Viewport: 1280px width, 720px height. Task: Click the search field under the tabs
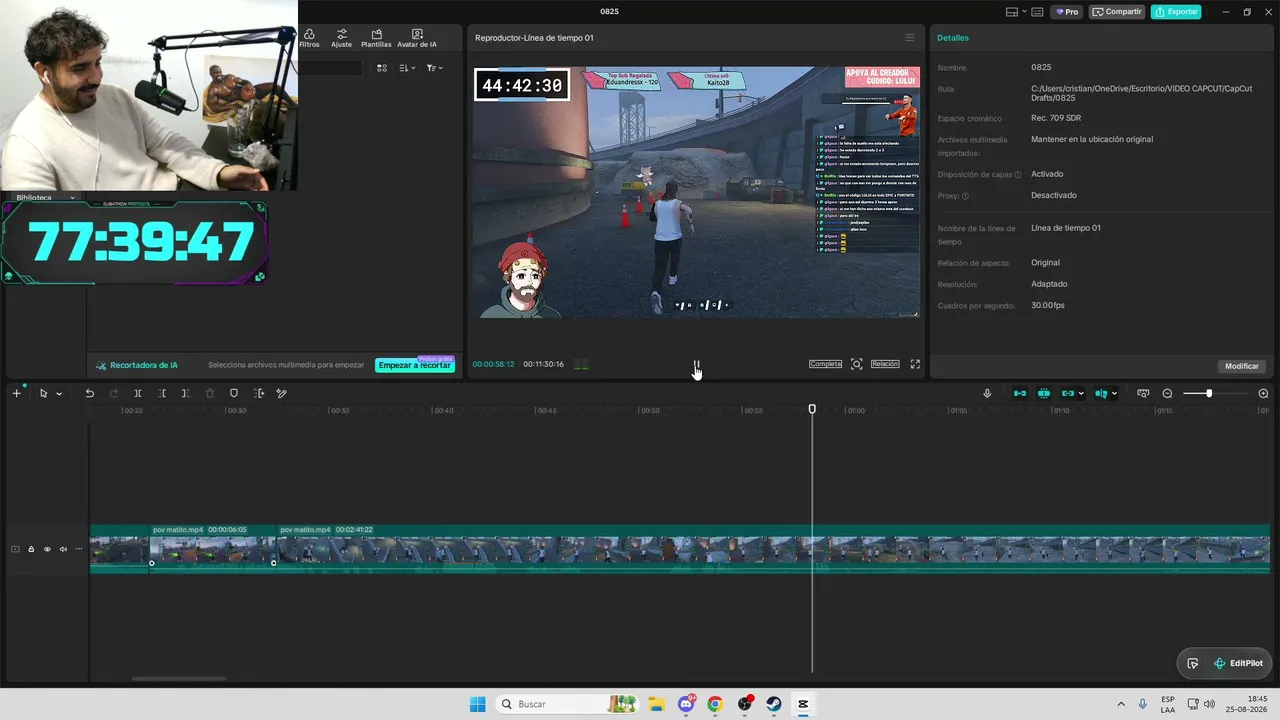[329, 68]
